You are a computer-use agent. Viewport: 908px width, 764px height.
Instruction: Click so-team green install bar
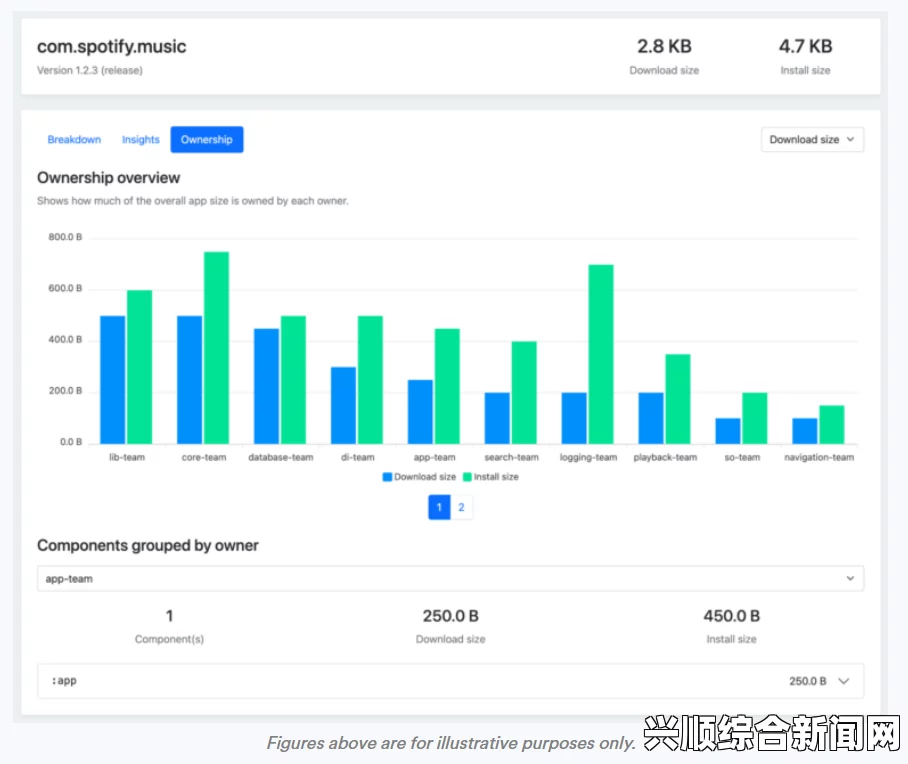[755, 418]
